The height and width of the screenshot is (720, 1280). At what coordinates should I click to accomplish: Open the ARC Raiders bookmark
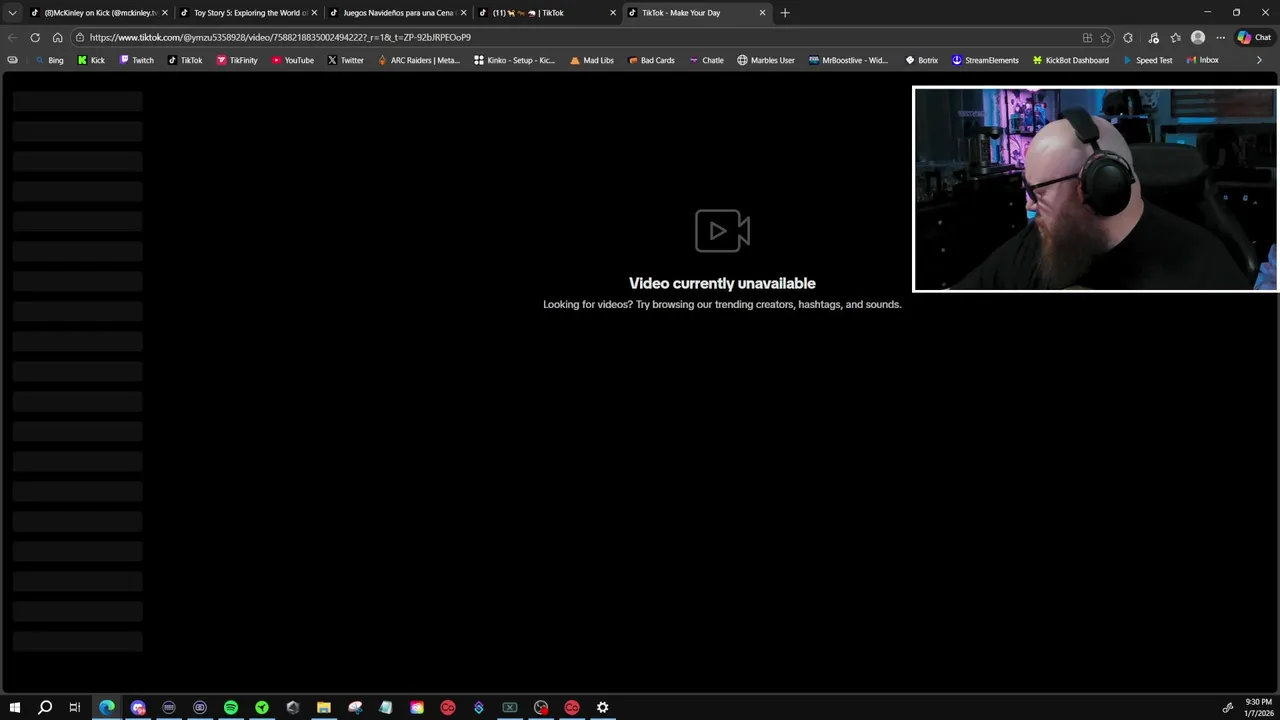coord(419,60)
